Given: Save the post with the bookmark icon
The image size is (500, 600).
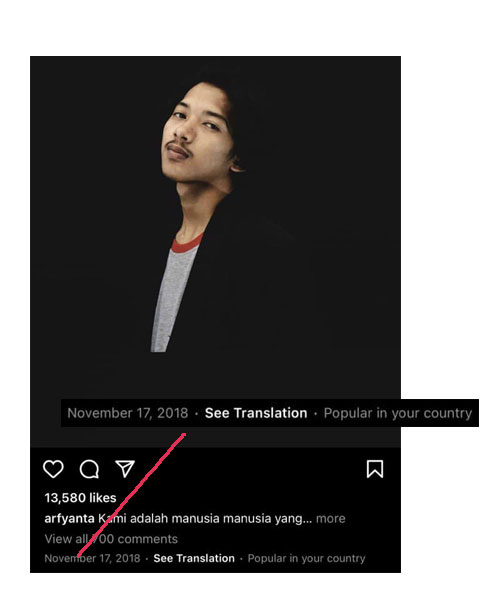Looking at the screenshot, I should click(375, 469).
